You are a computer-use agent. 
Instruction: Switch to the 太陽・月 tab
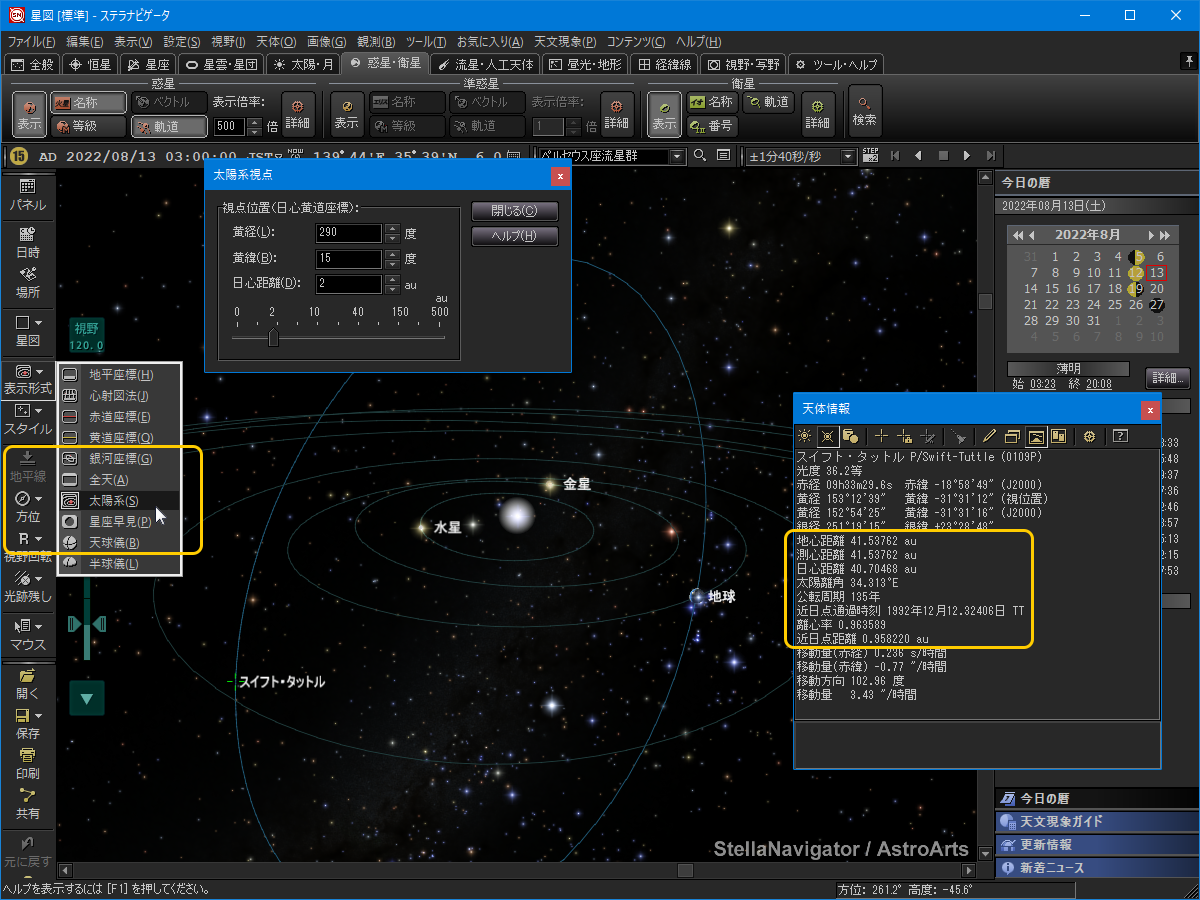coord(303,64)
